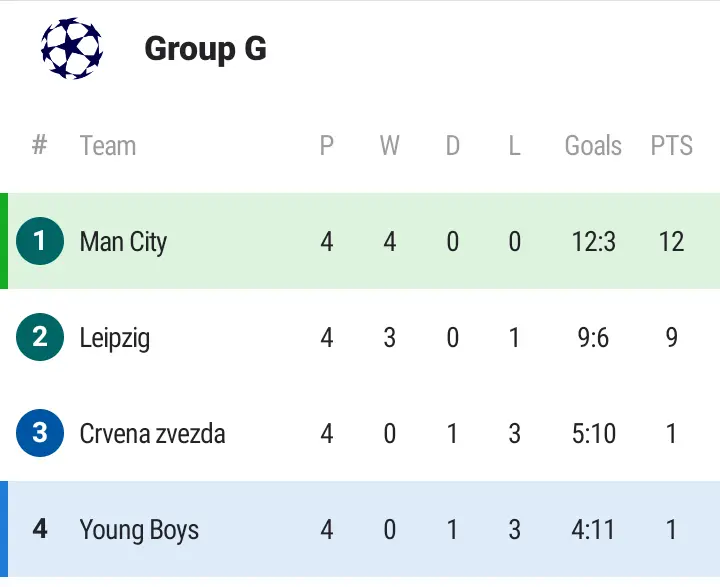Select the Man City team name
The image size is (720, 587).
tap(123, 241)
